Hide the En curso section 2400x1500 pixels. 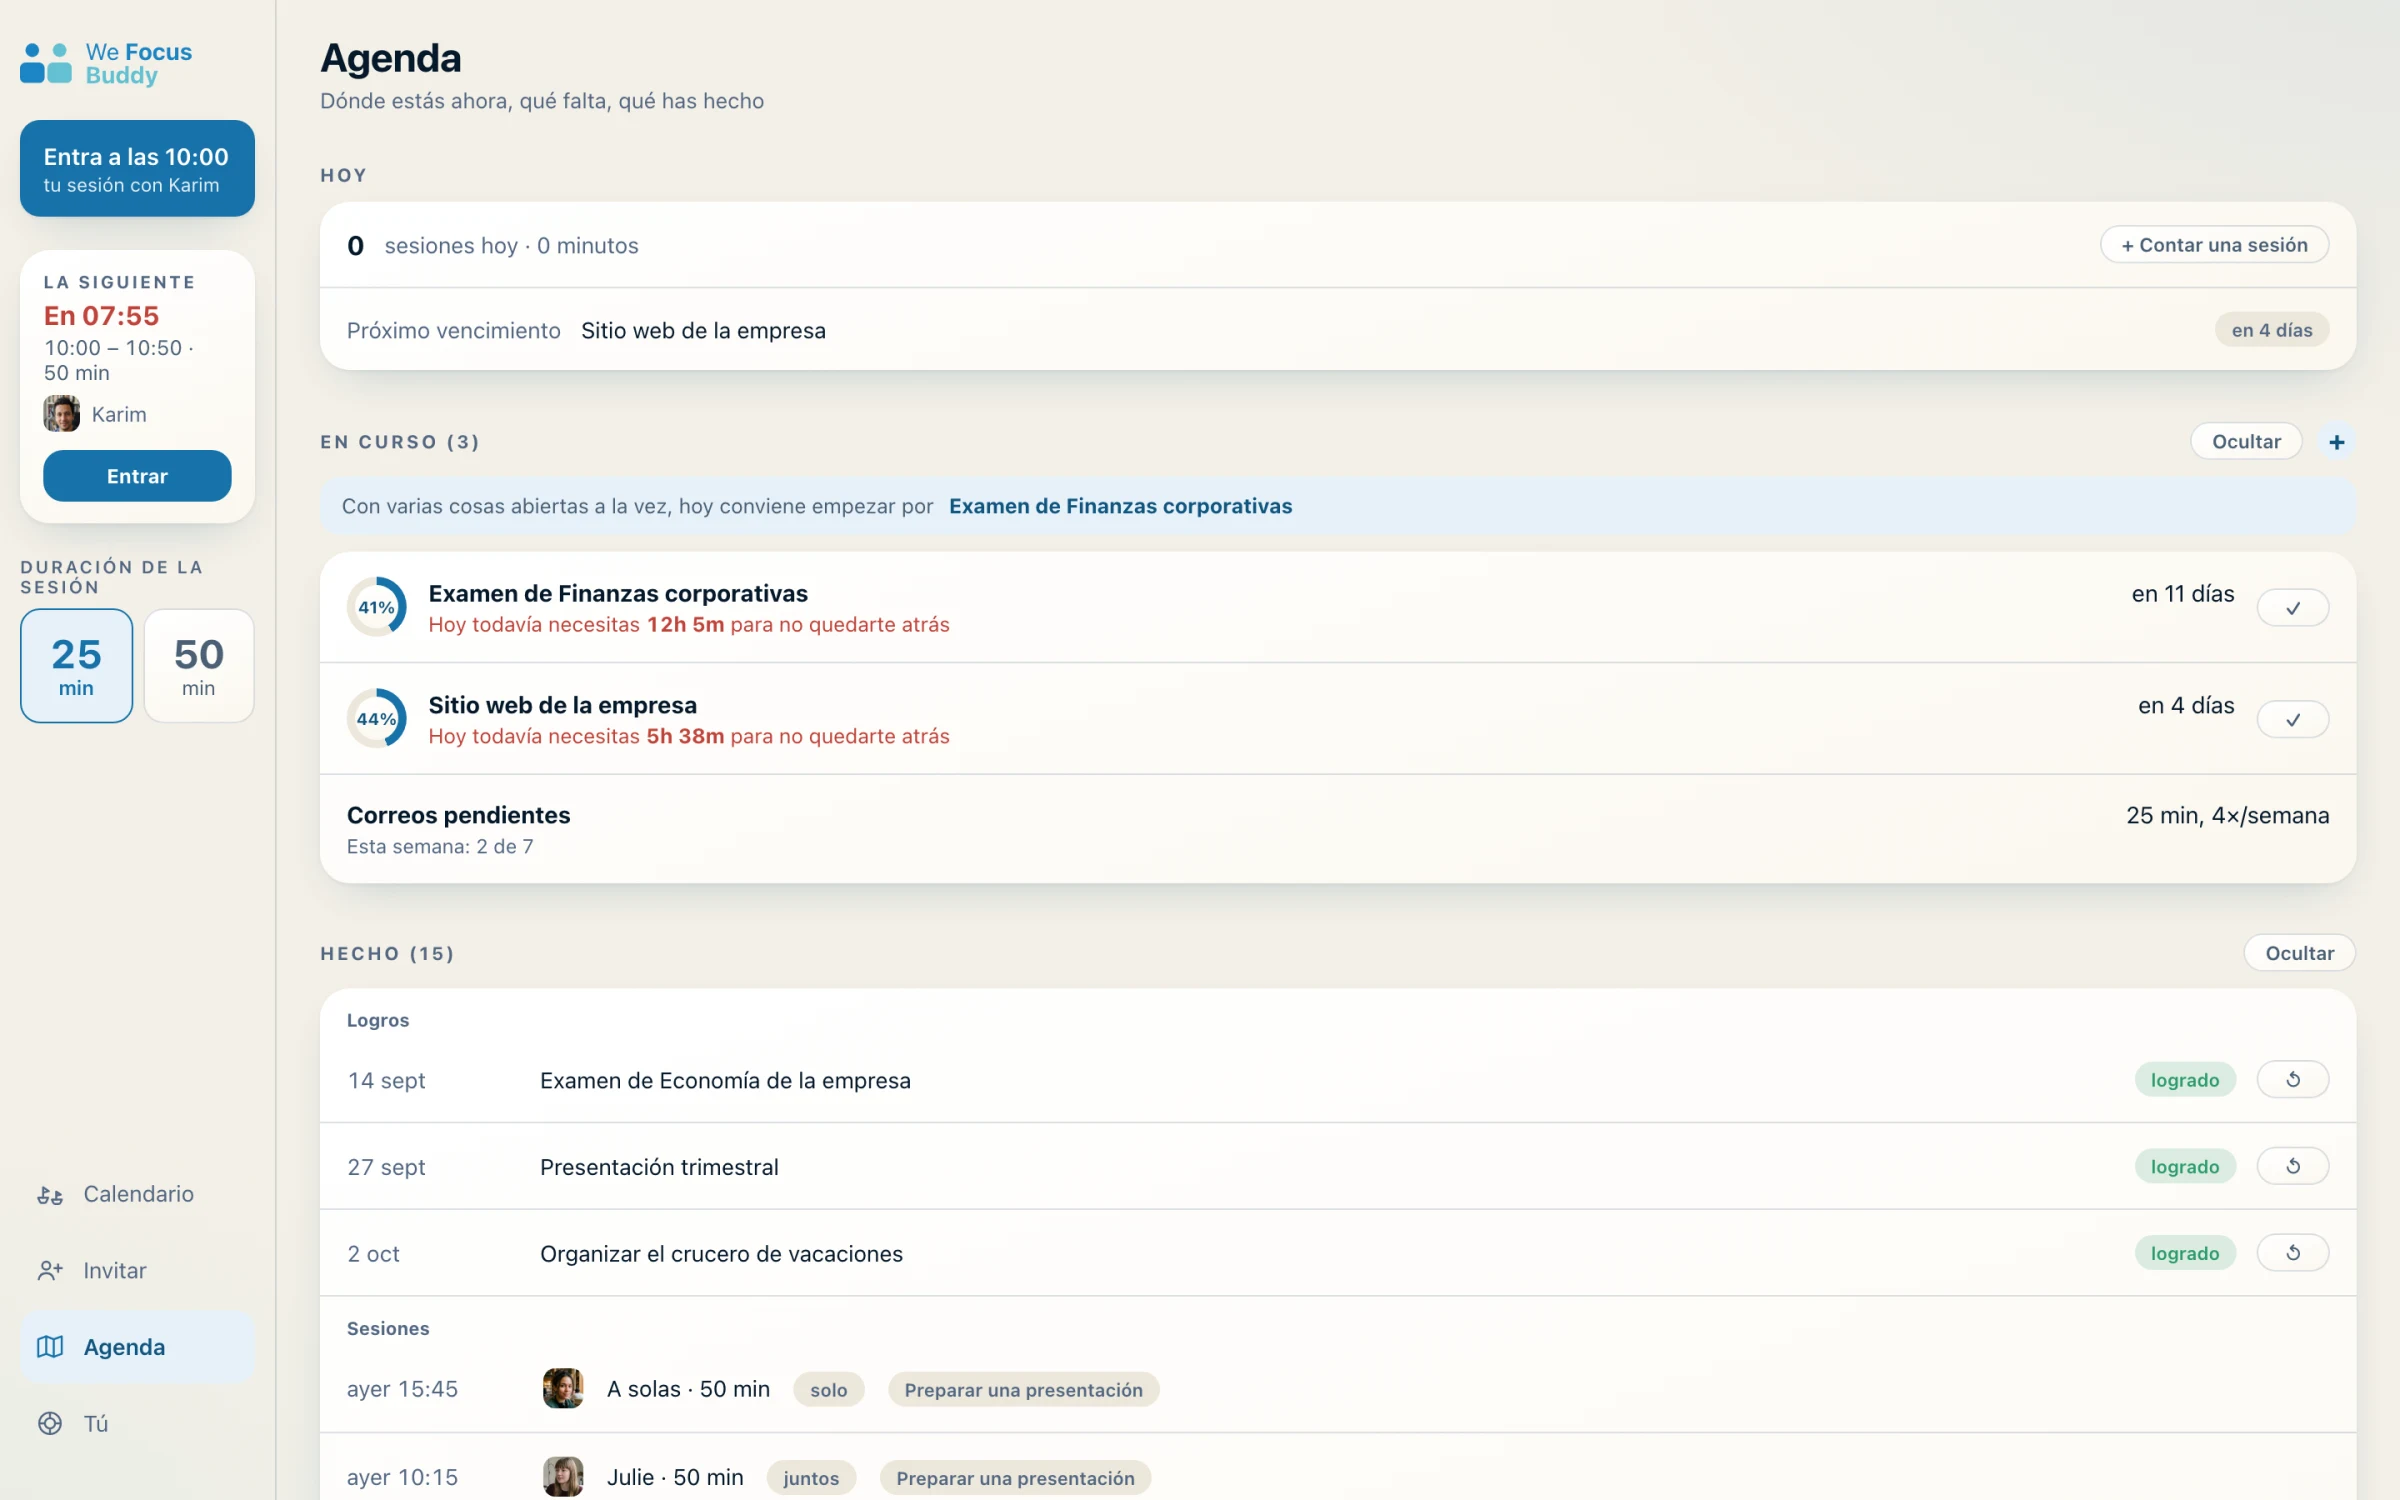coord(2246,441)
